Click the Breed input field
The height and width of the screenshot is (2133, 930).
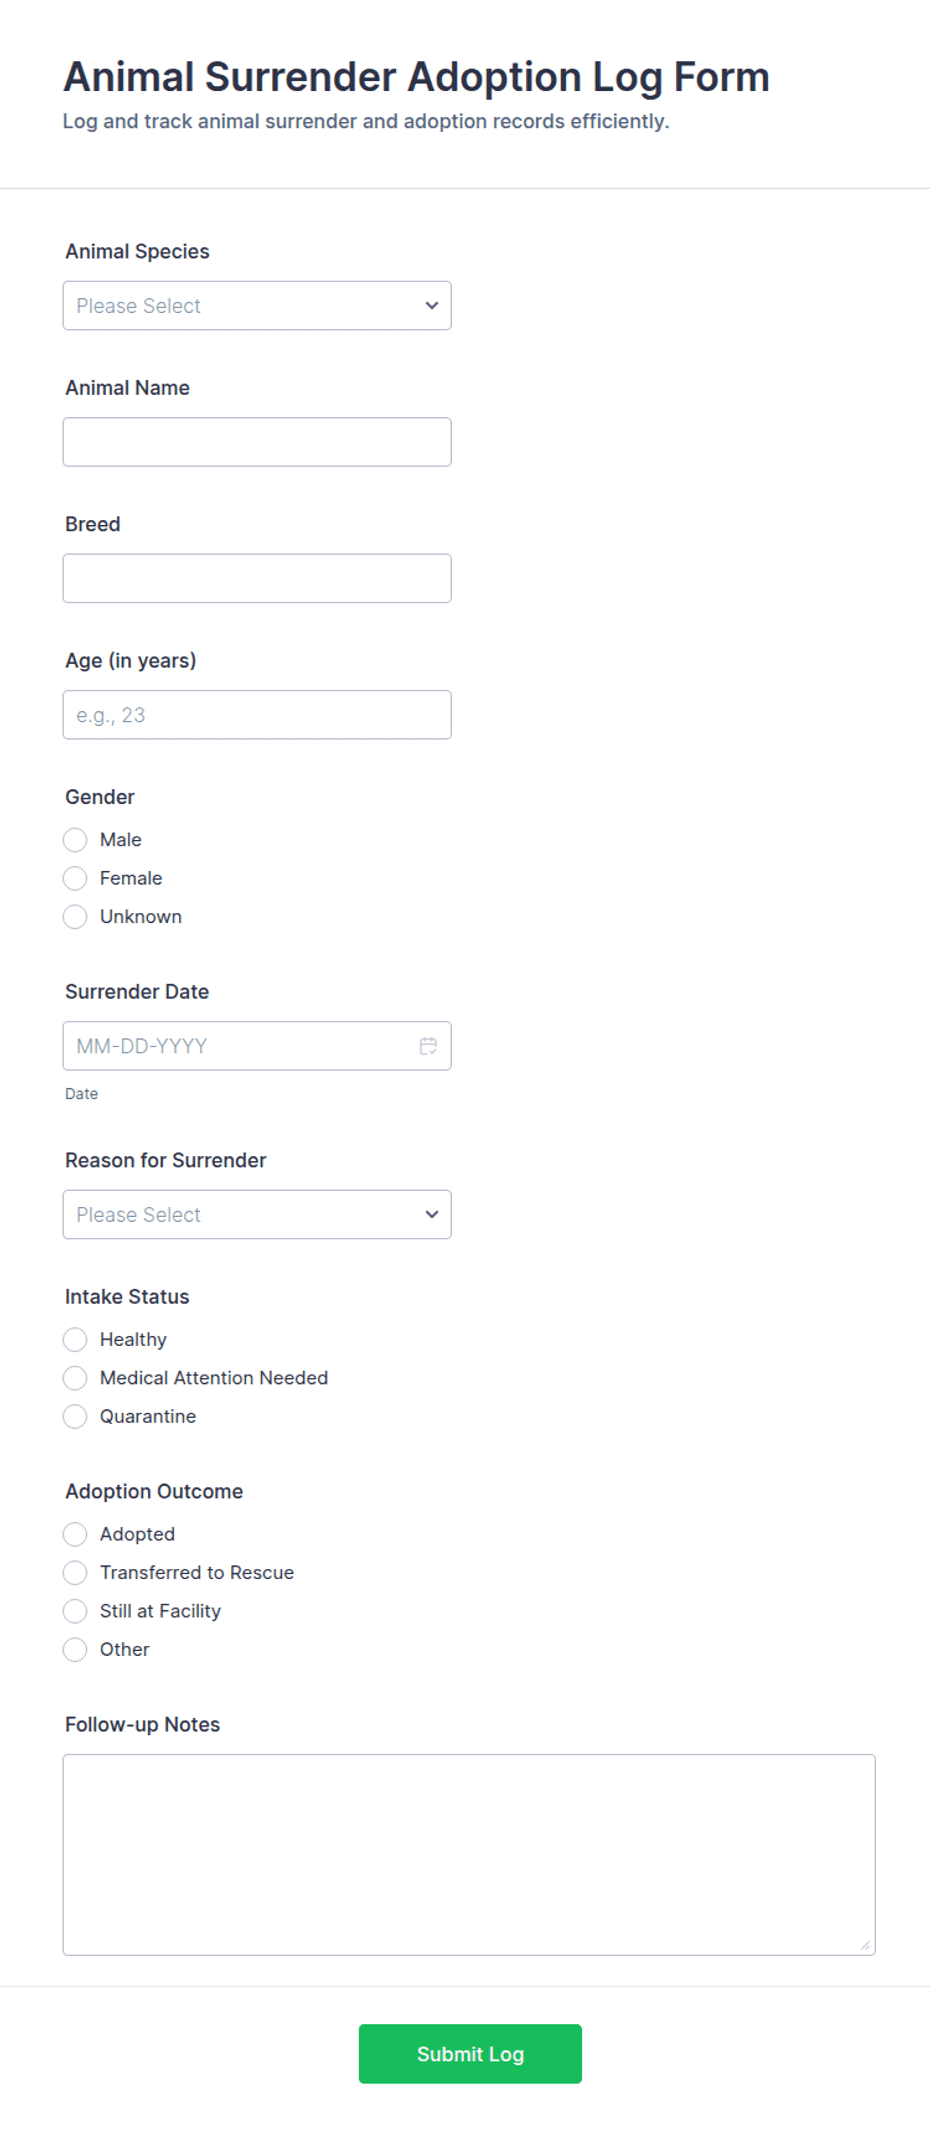[256, 577]
